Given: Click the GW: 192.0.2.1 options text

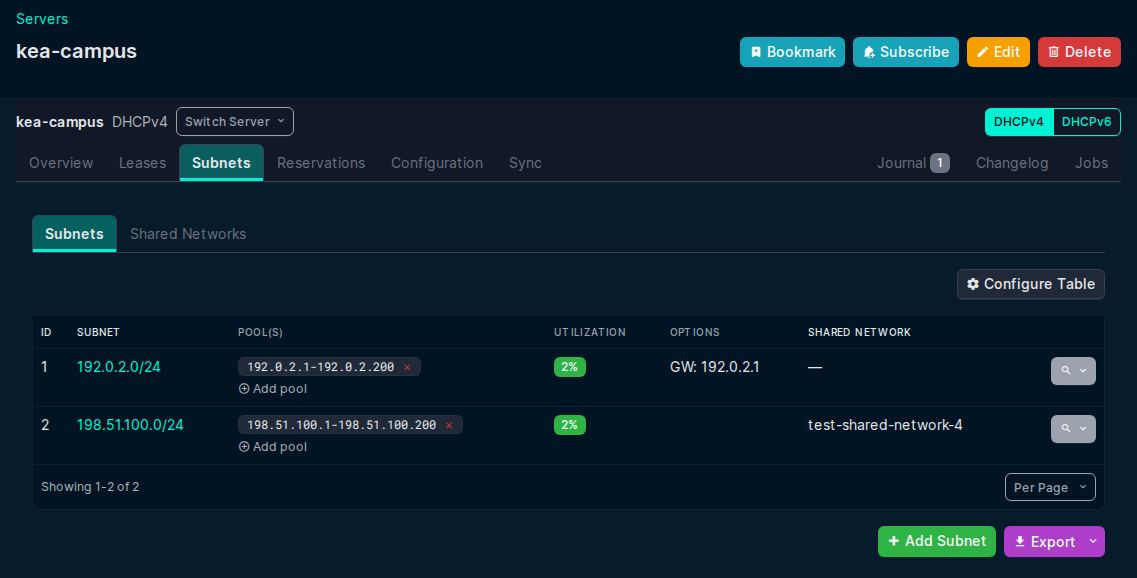Looking at the screenshot, I should (715, 367).
